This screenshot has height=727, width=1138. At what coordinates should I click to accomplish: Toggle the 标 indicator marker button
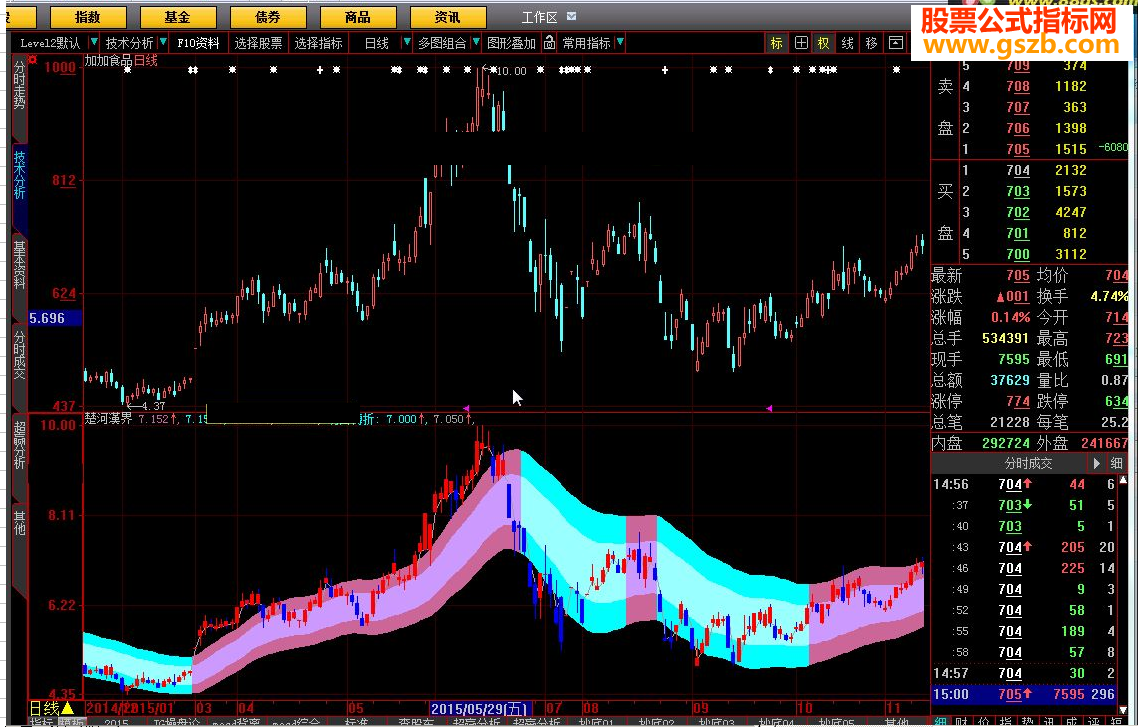(777, 43)
